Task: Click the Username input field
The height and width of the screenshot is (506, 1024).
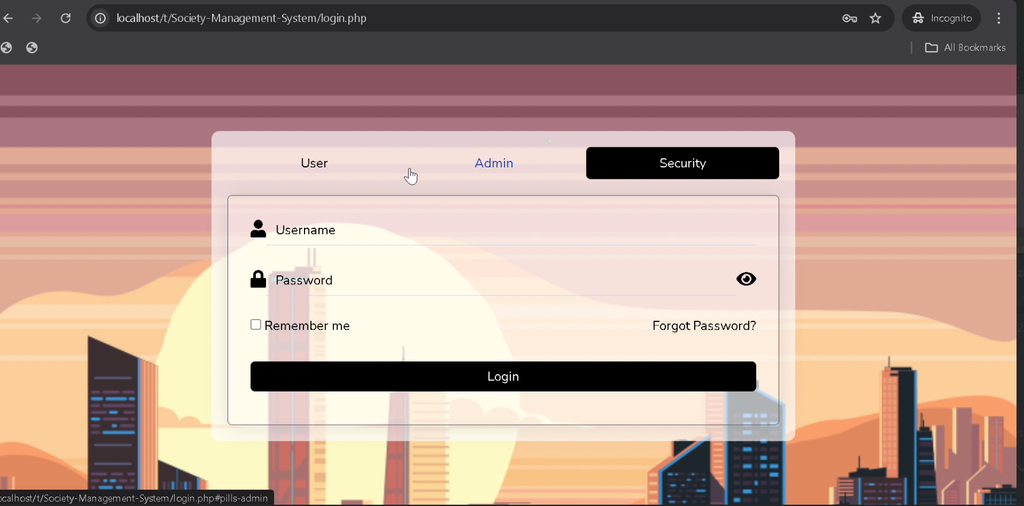Action: pos(511,230)
